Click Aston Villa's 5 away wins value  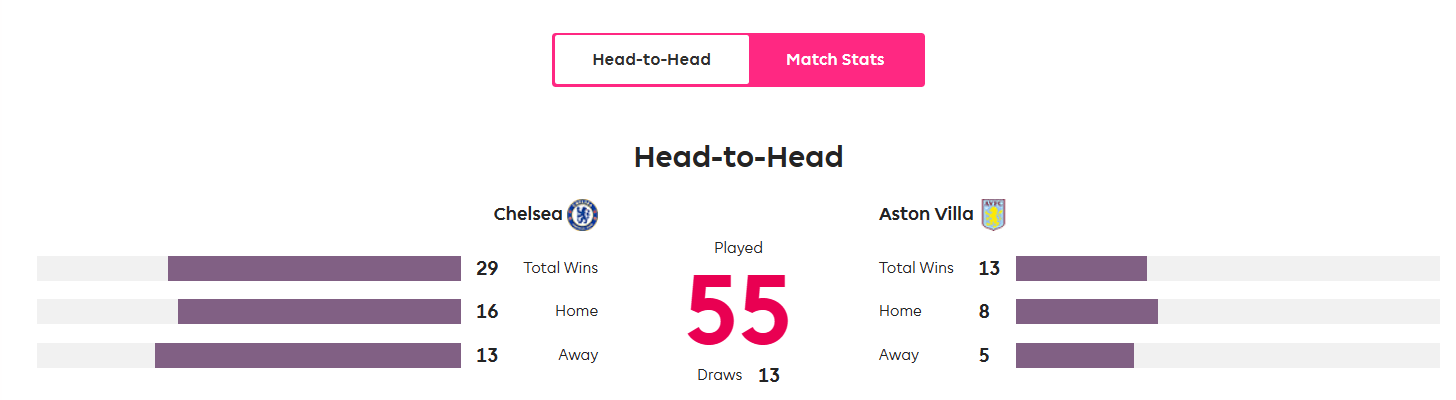click(x=984, y=355)
